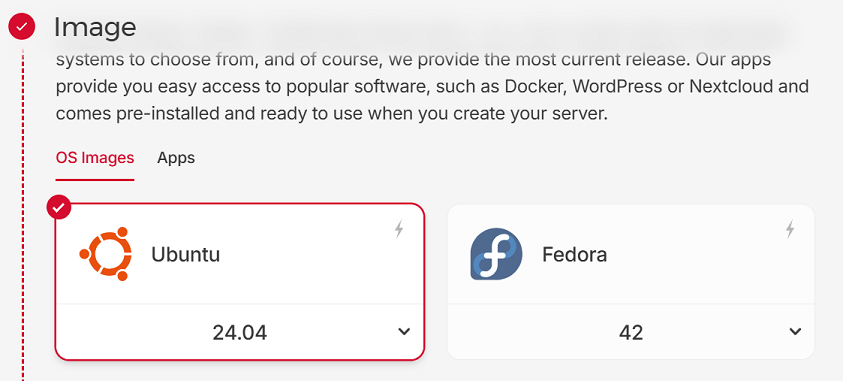The image size is (843, 381).
Task: Click the lightning bolt on Ubuntu card
Action: tap(398, 229)
